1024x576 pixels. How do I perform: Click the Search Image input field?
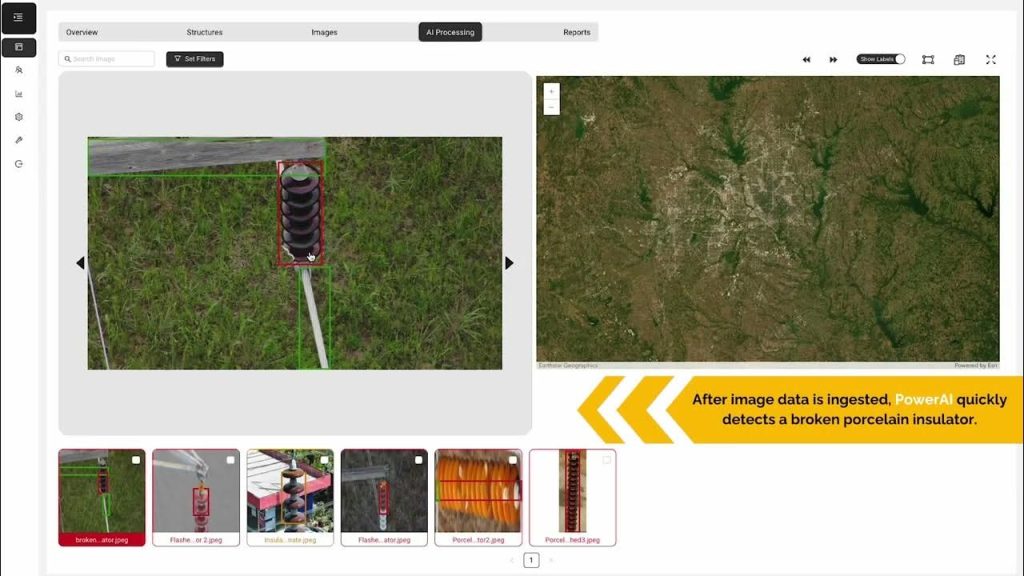click(x=107, y=59)
